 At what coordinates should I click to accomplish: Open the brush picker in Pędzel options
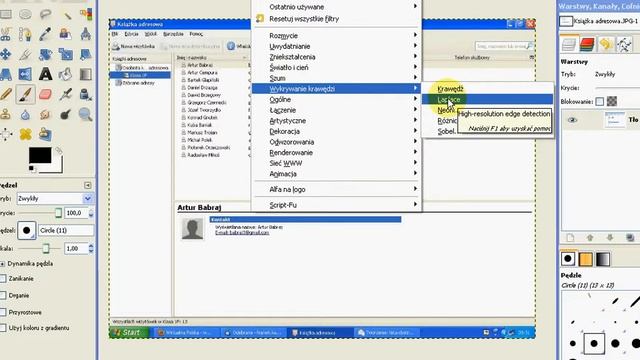point(27,231)
